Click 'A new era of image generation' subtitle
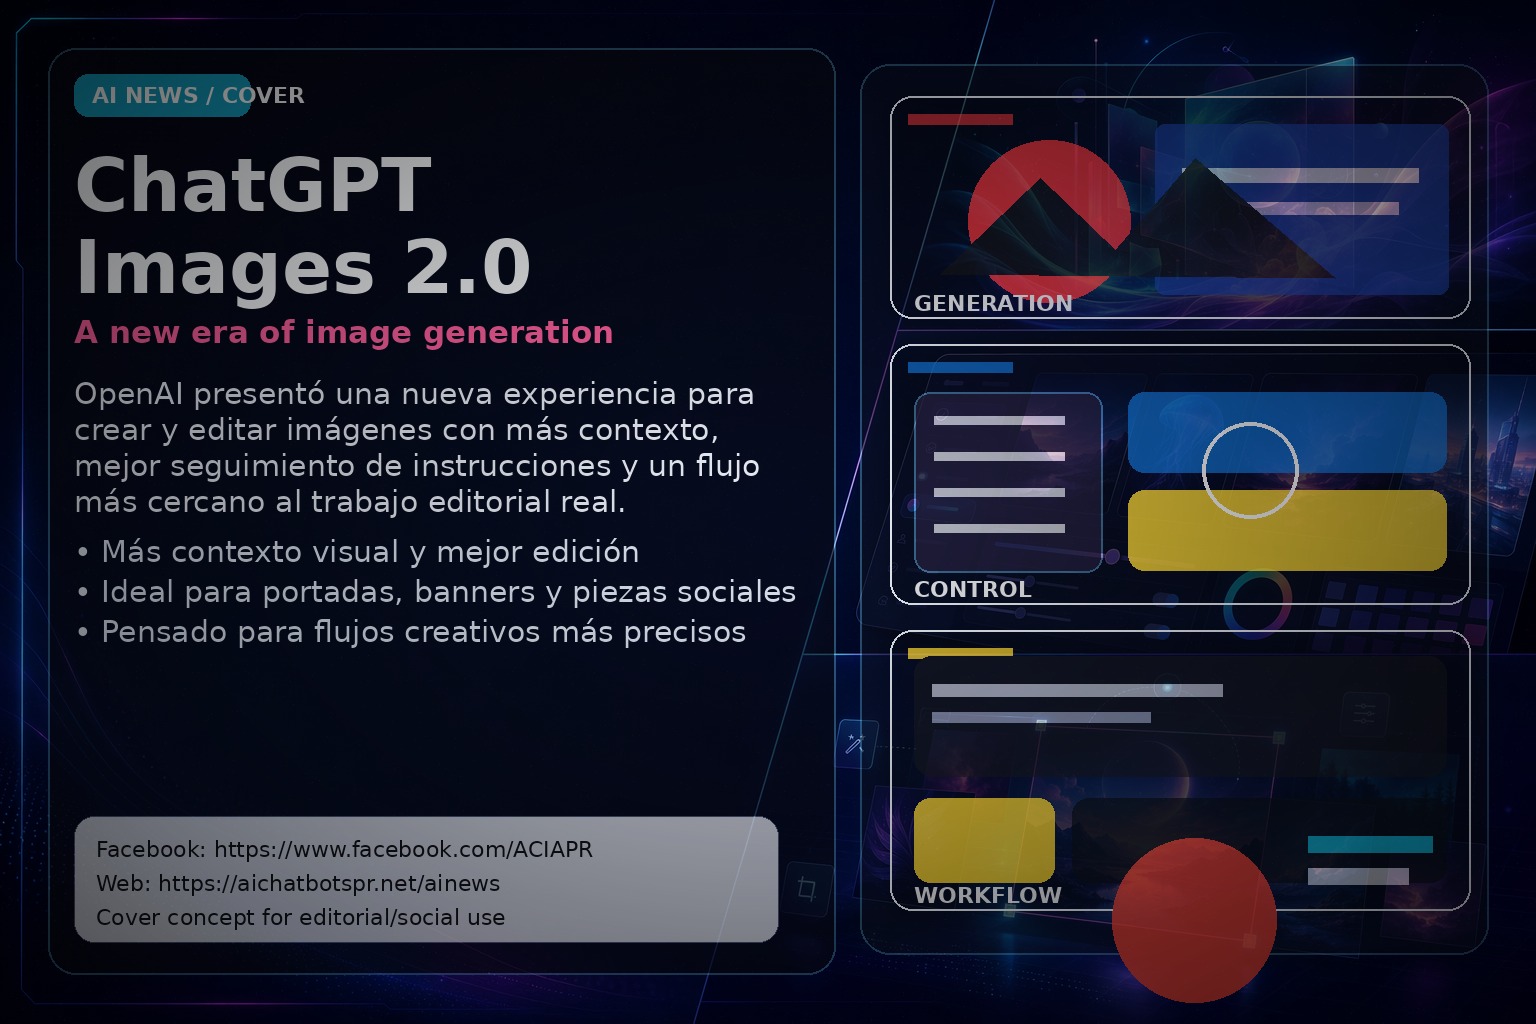1536x1024 pixels. pyautogui.click(x=344, y=332)
